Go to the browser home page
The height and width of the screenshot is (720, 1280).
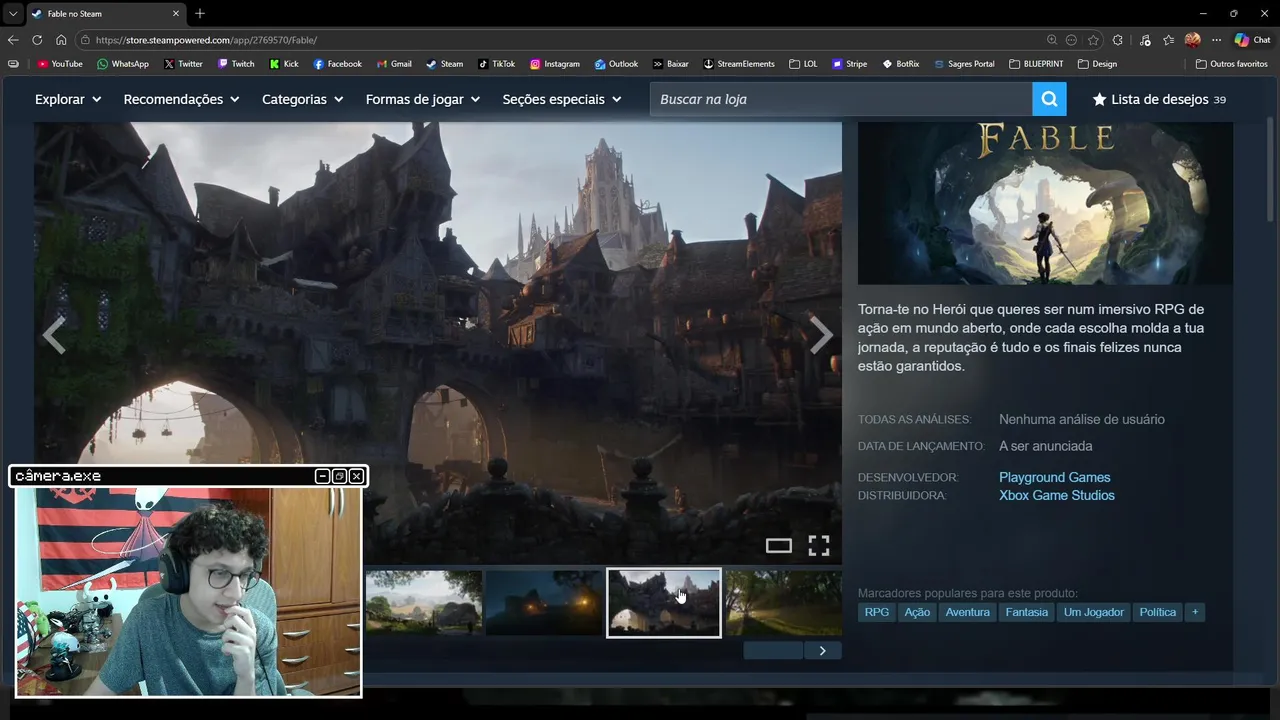coord(61,40)
